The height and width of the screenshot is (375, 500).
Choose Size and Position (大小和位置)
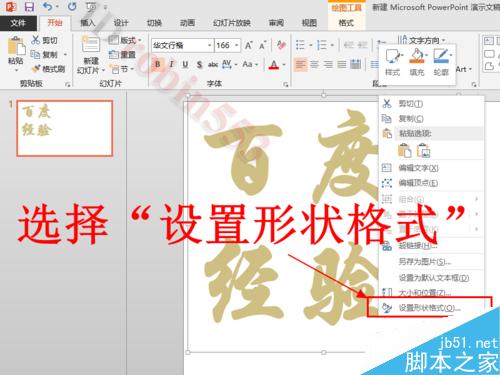432,292
